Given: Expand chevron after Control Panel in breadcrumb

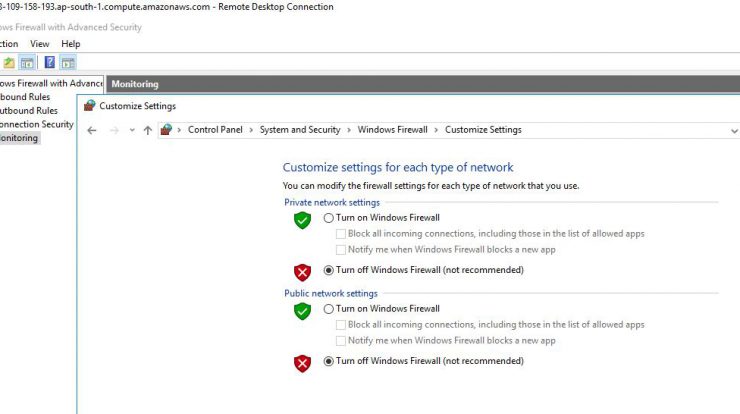Looking at the screenshot, I should pos(251,130).
